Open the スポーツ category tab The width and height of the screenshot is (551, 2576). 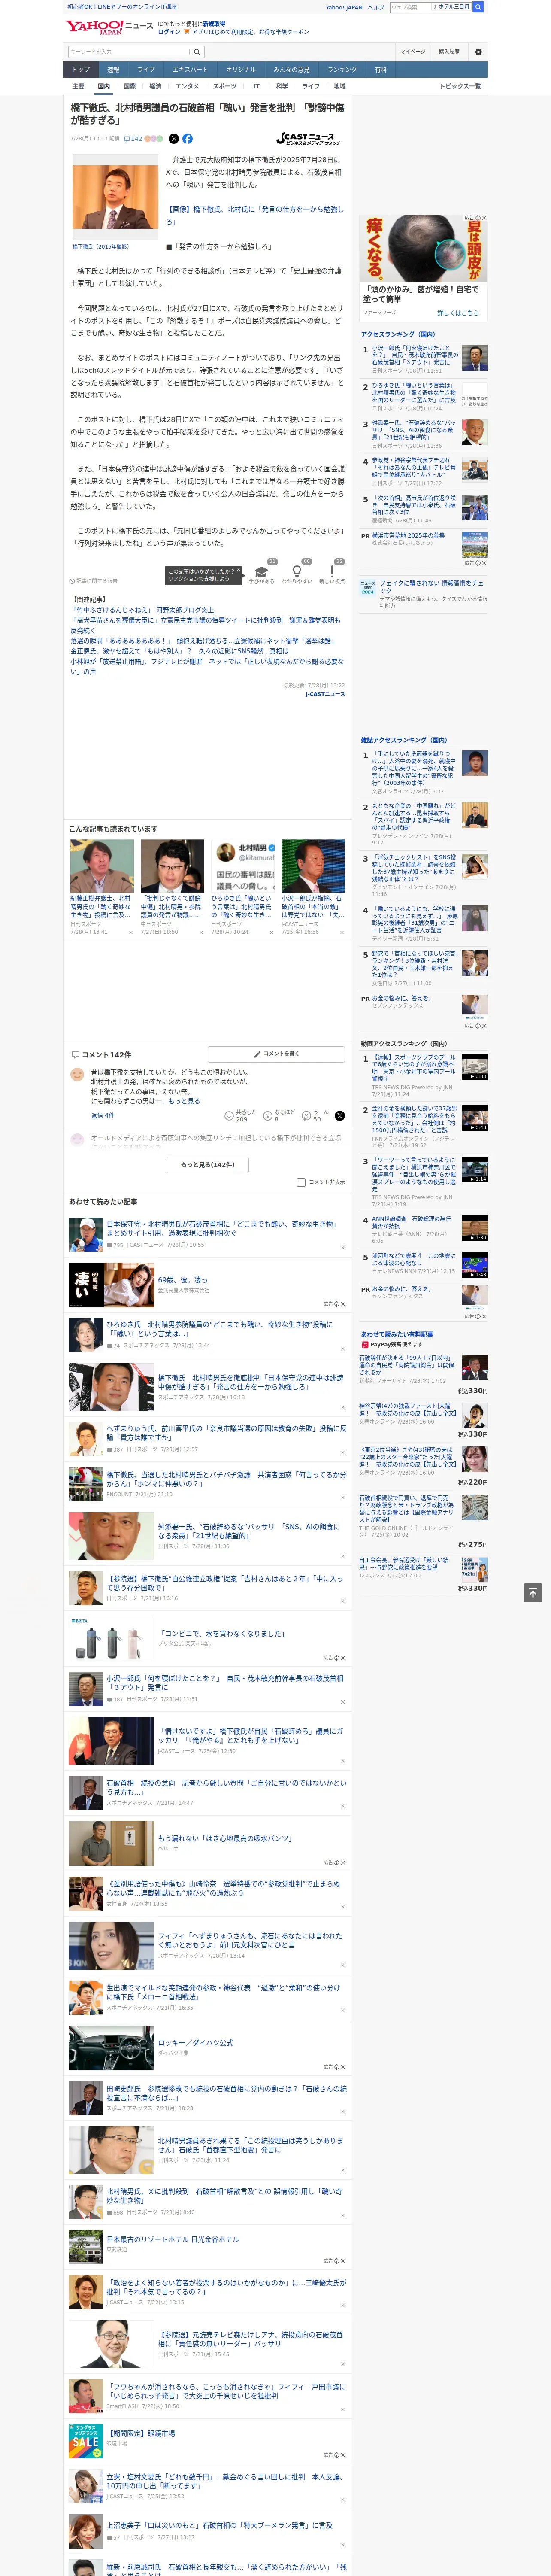click(225, 86)
